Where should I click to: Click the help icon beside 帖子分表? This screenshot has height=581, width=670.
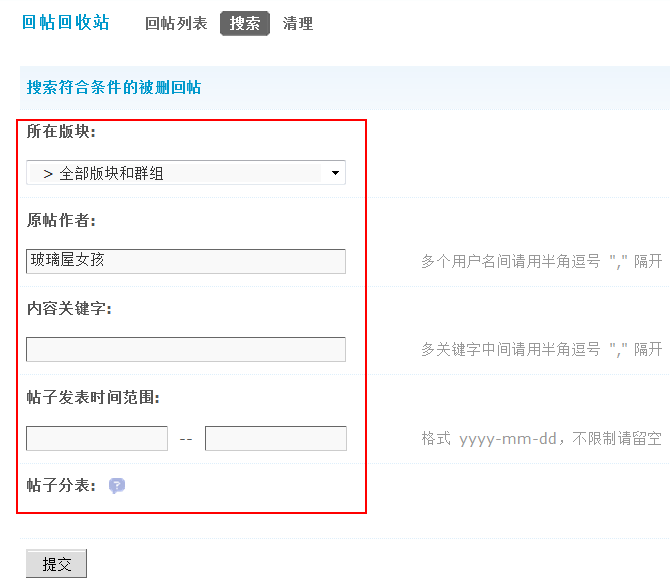point(117,486)
